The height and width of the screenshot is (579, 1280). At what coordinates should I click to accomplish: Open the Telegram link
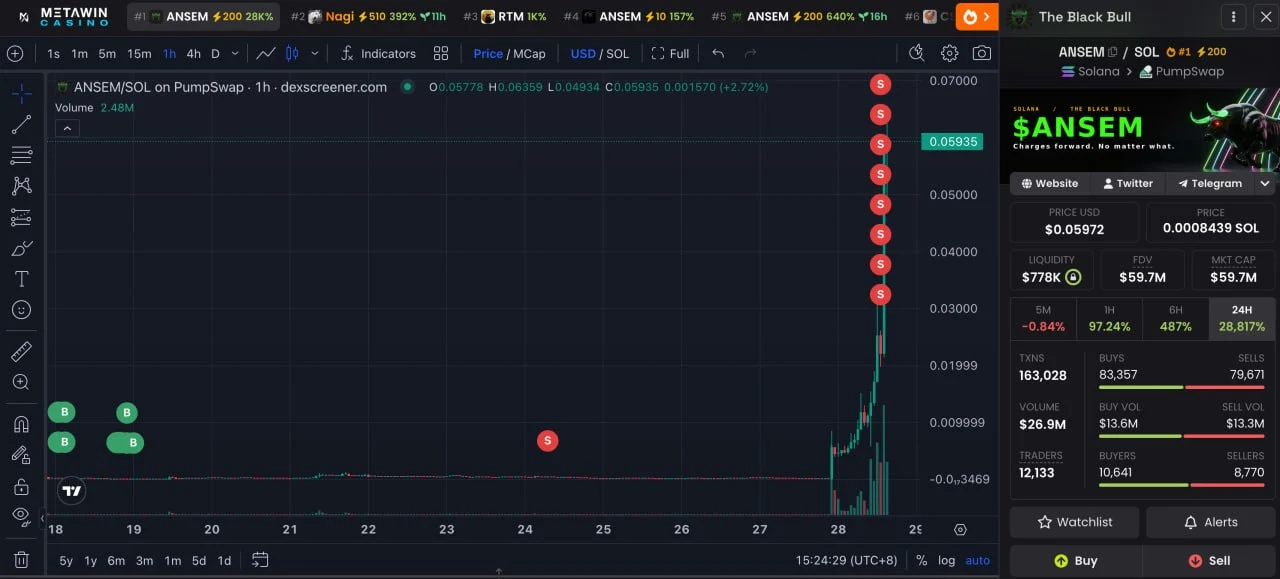(x=1209, y=183)
